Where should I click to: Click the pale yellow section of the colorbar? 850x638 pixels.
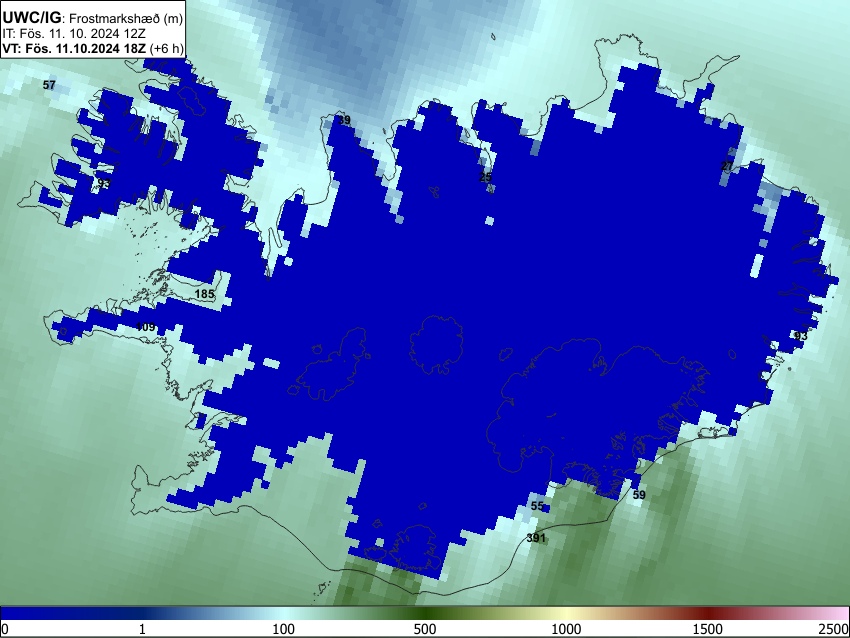566,614
